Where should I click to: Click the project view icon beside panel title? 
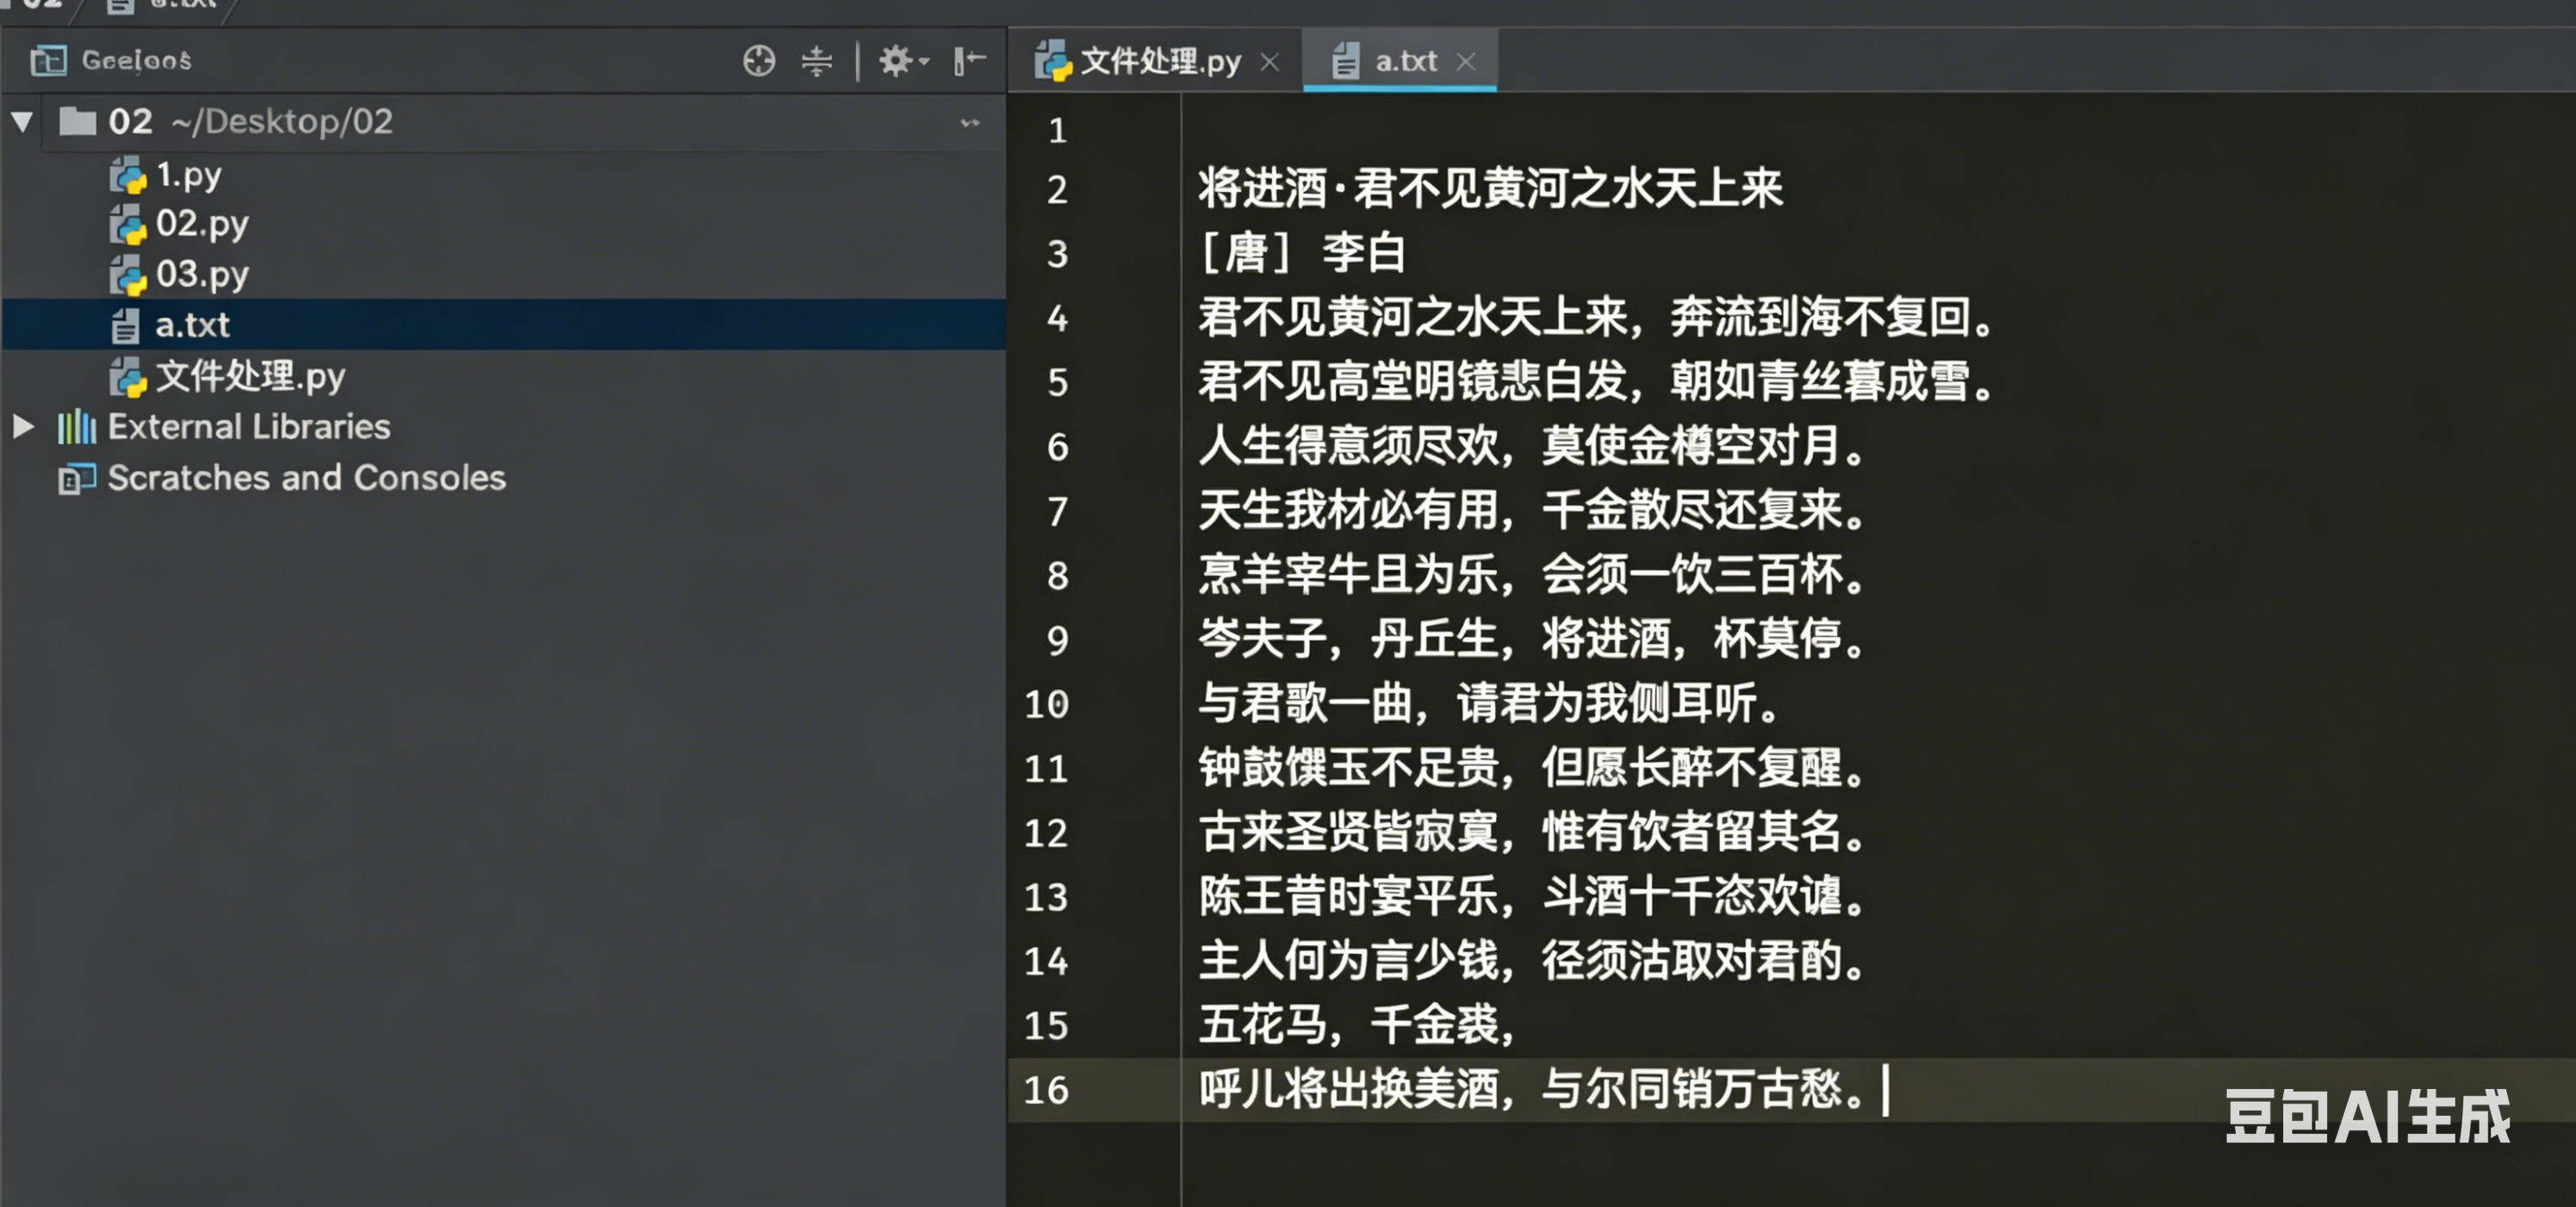click(48, 61)
